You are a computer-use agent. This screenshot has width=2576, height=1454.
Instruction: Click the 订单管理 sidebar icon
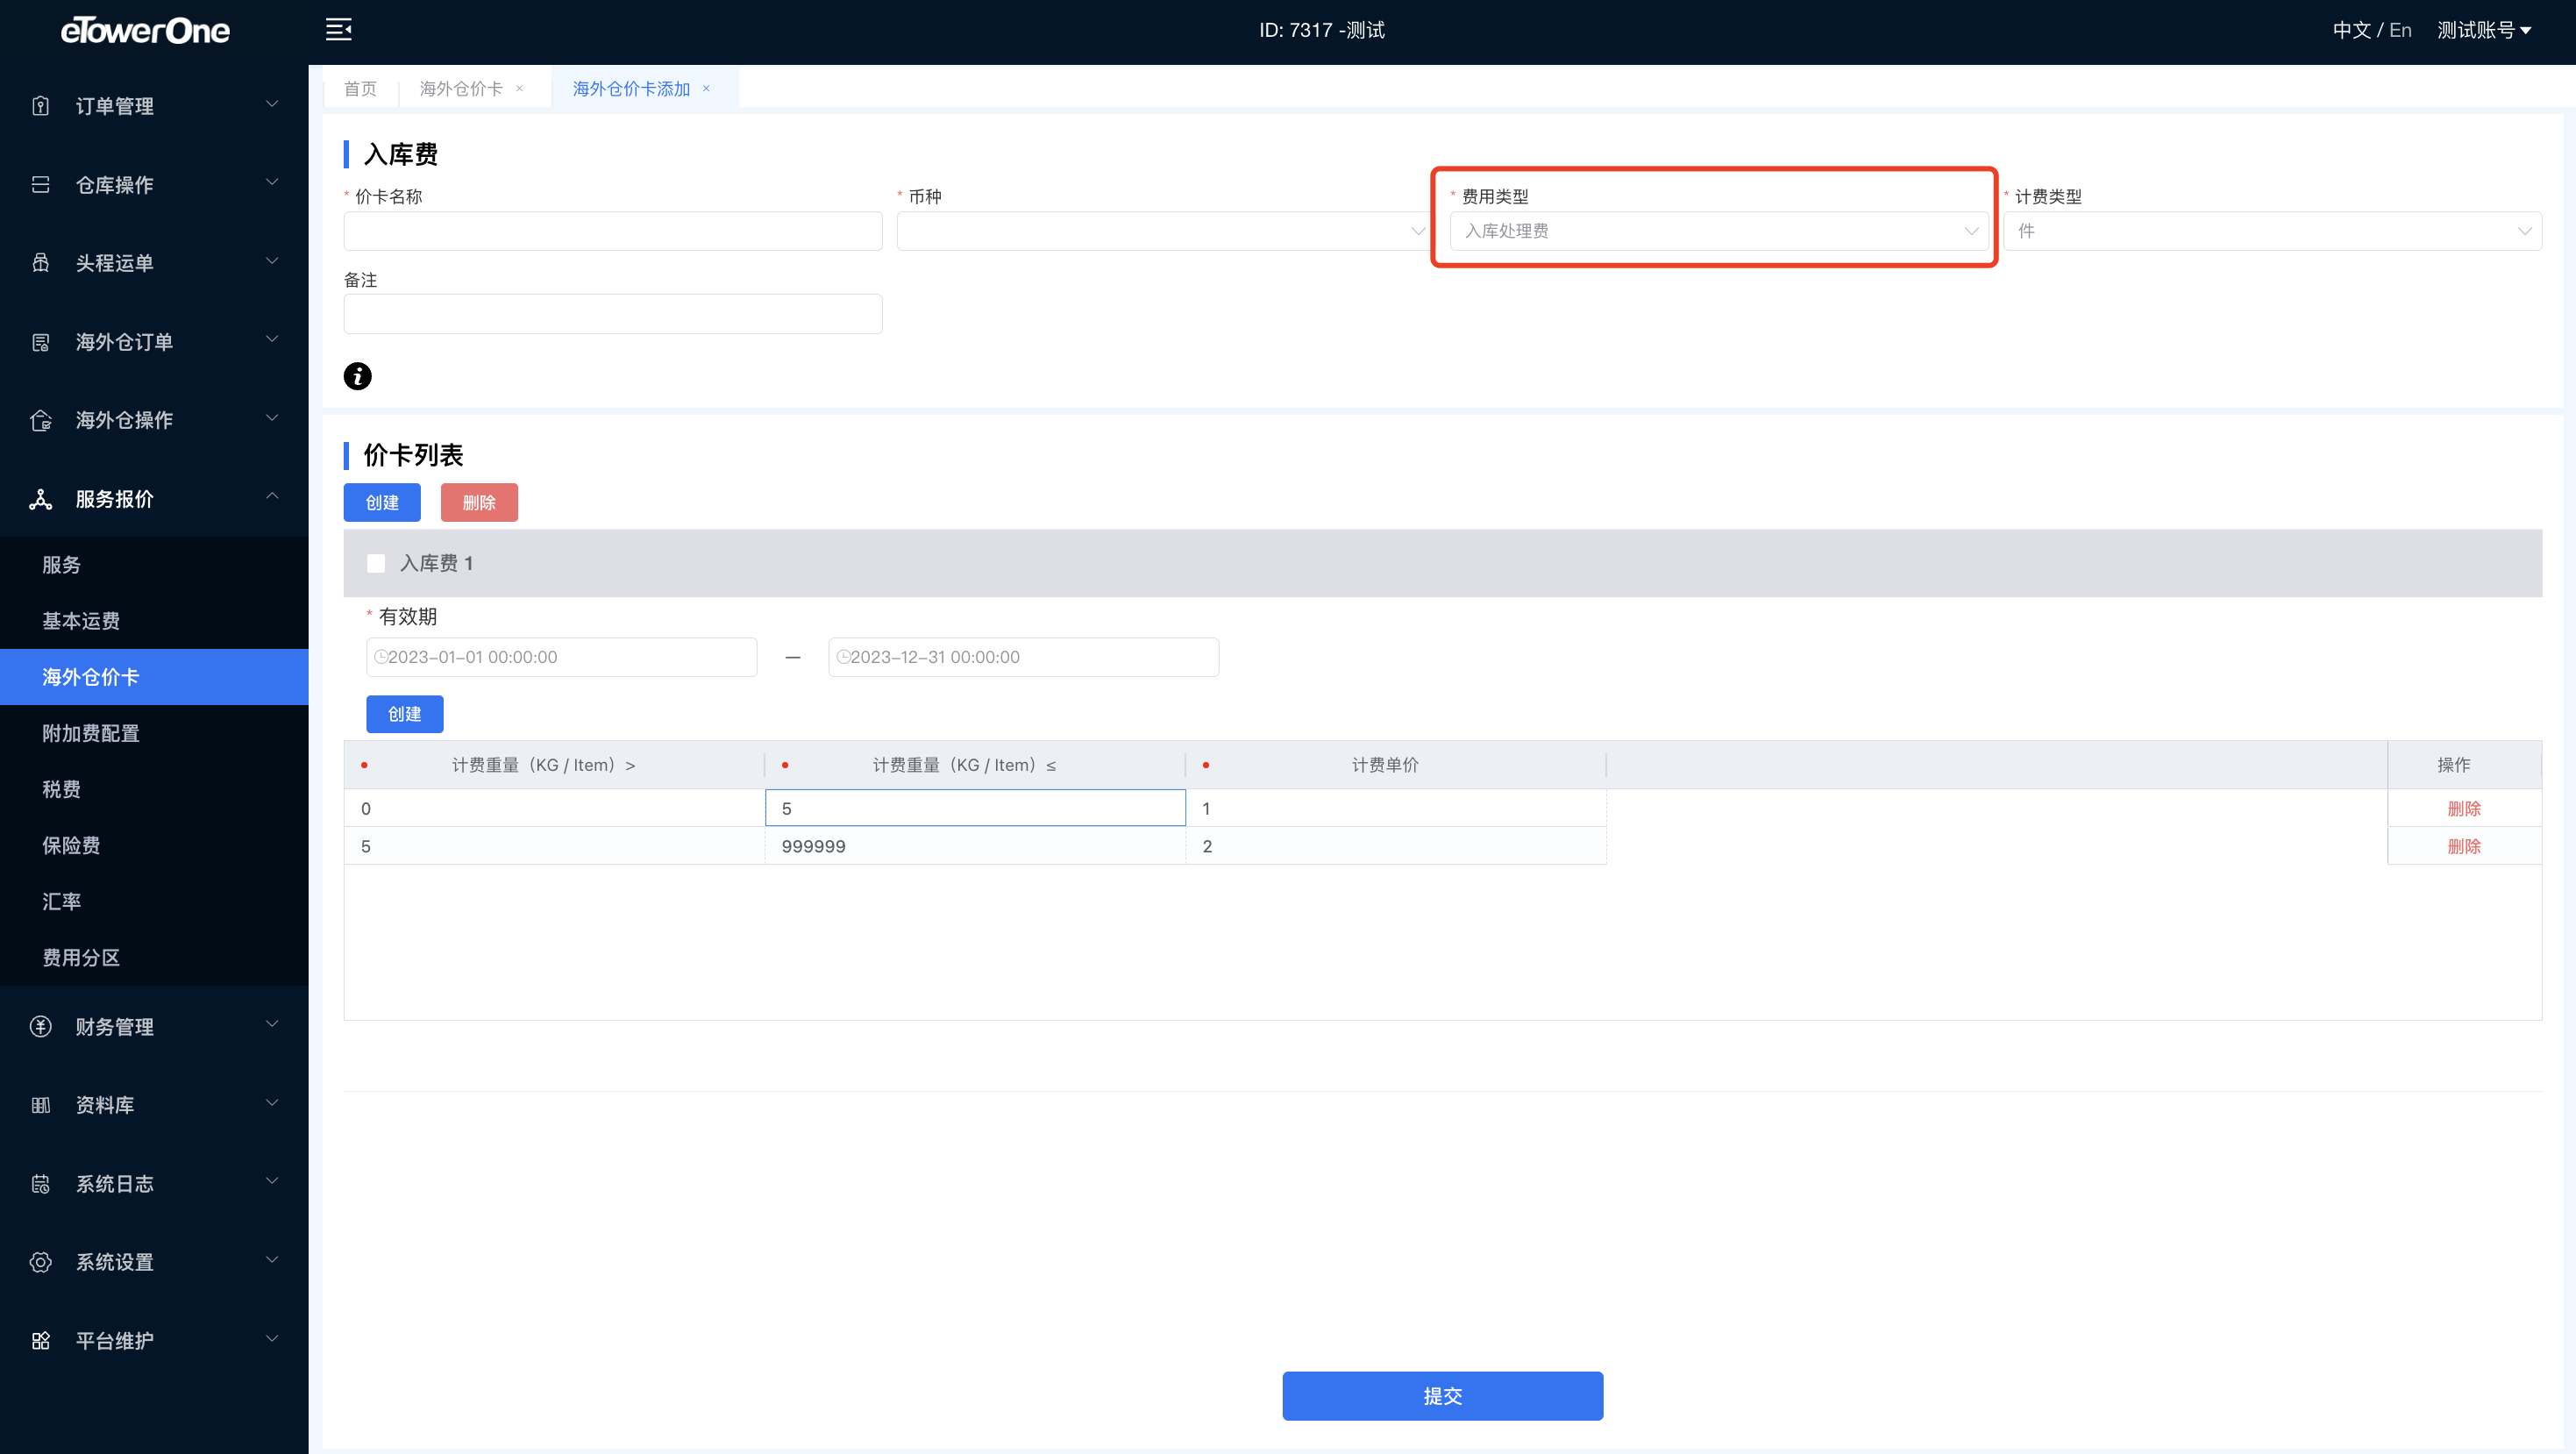point(40,106)
